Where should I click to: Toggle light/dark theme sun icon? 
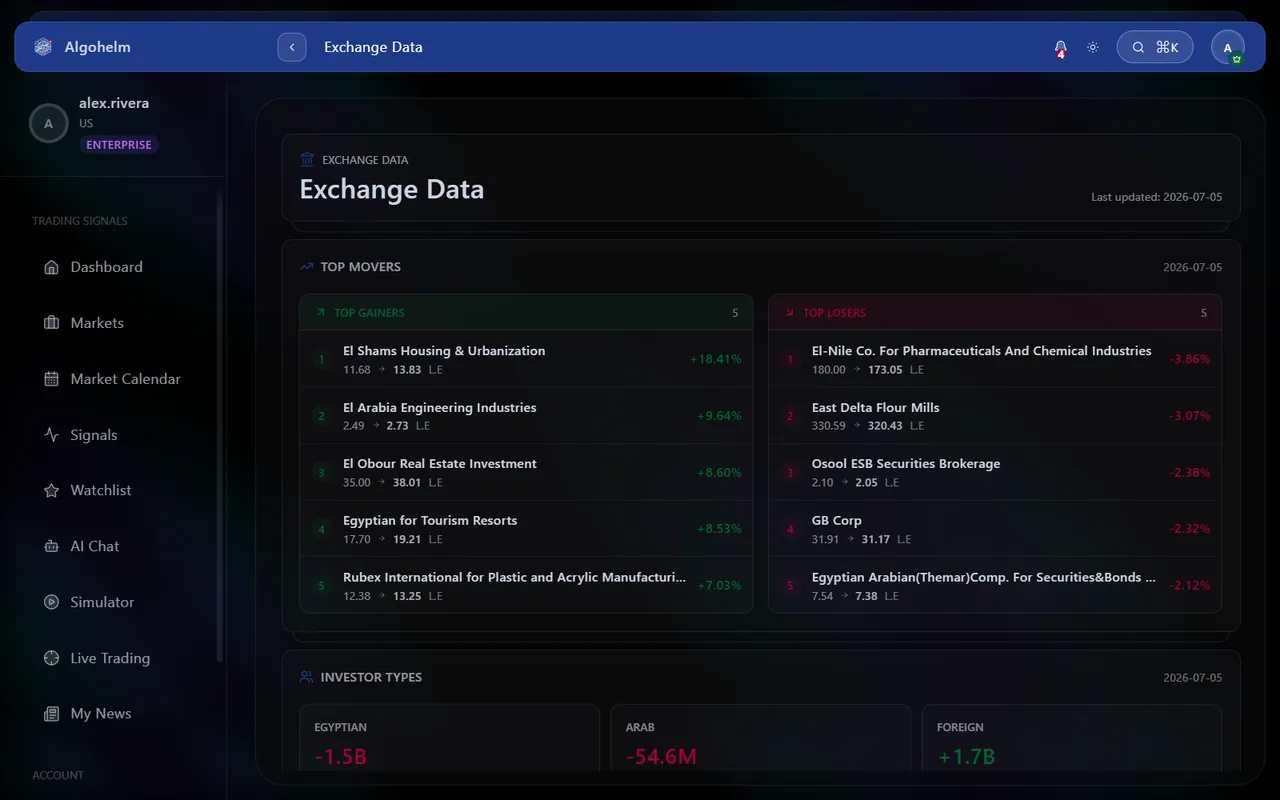tap(1093, 47)
